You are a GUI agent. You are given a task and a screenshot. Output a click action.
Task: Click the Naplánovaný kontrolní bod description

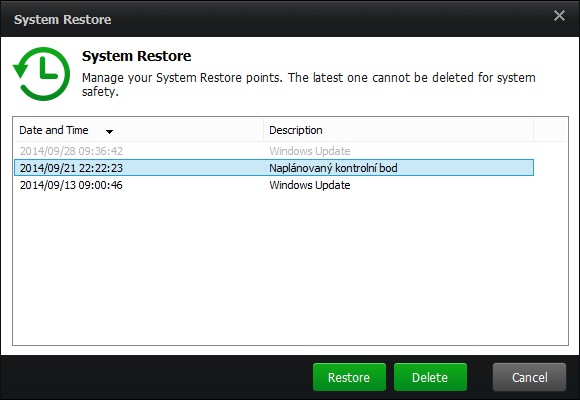pos(333,168)
